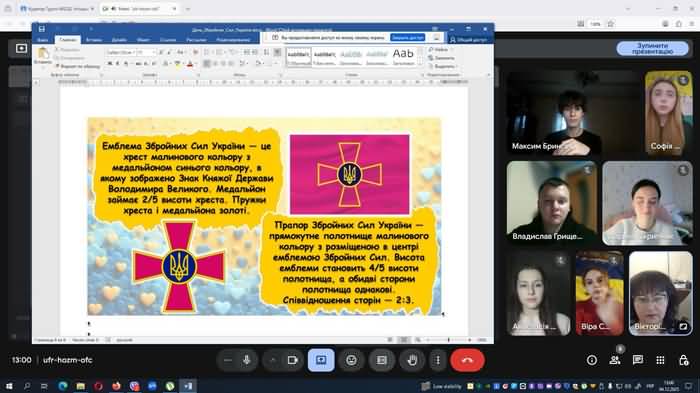Open emoji reactions in Meet
This screenshot has height=393, width=700.
click(351, 360)
